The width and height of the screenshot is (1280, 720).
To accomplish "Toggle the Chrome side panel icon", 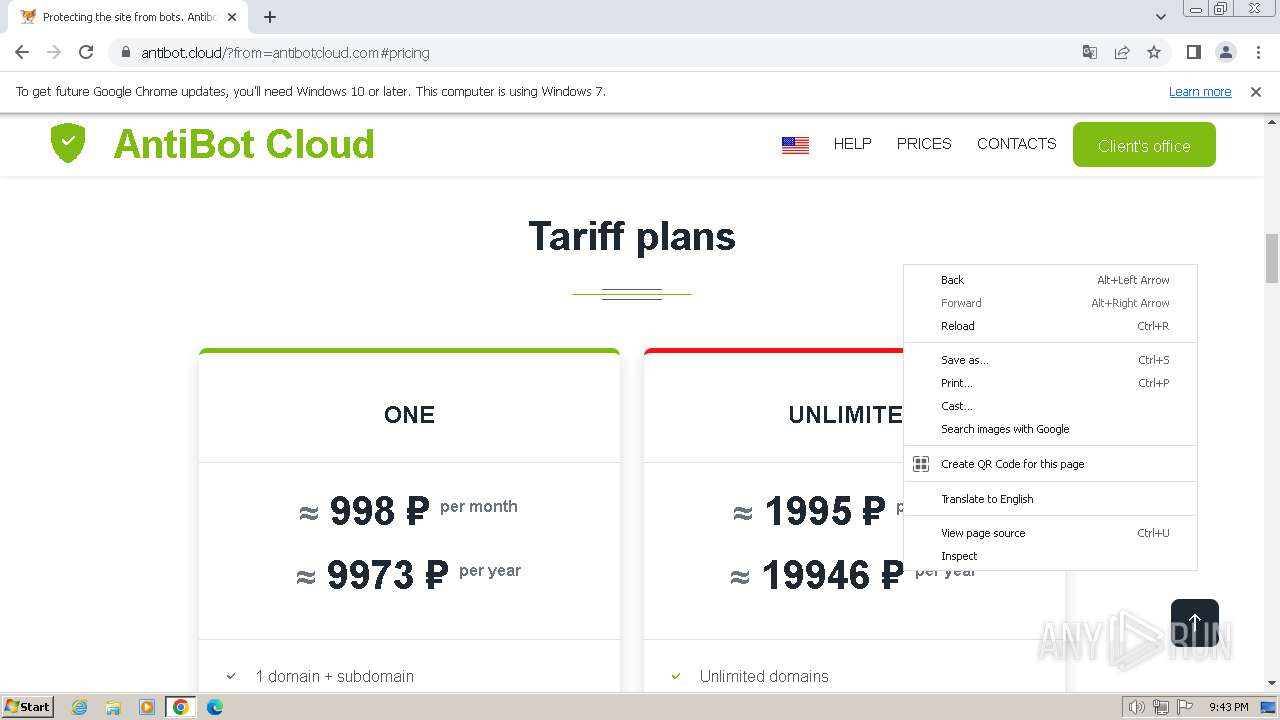I will [x=1193, y=52].
